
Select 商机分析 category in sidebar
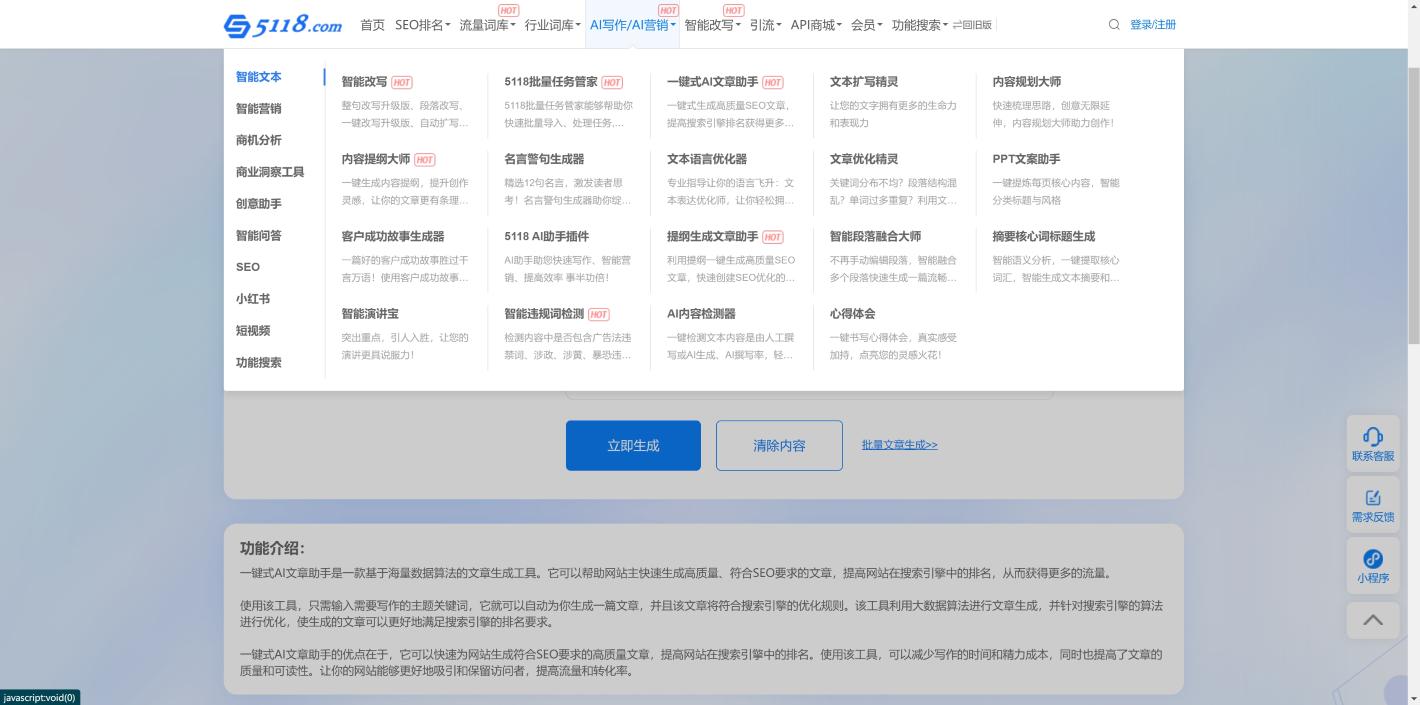pyautogui.click(x=259, y=140)
